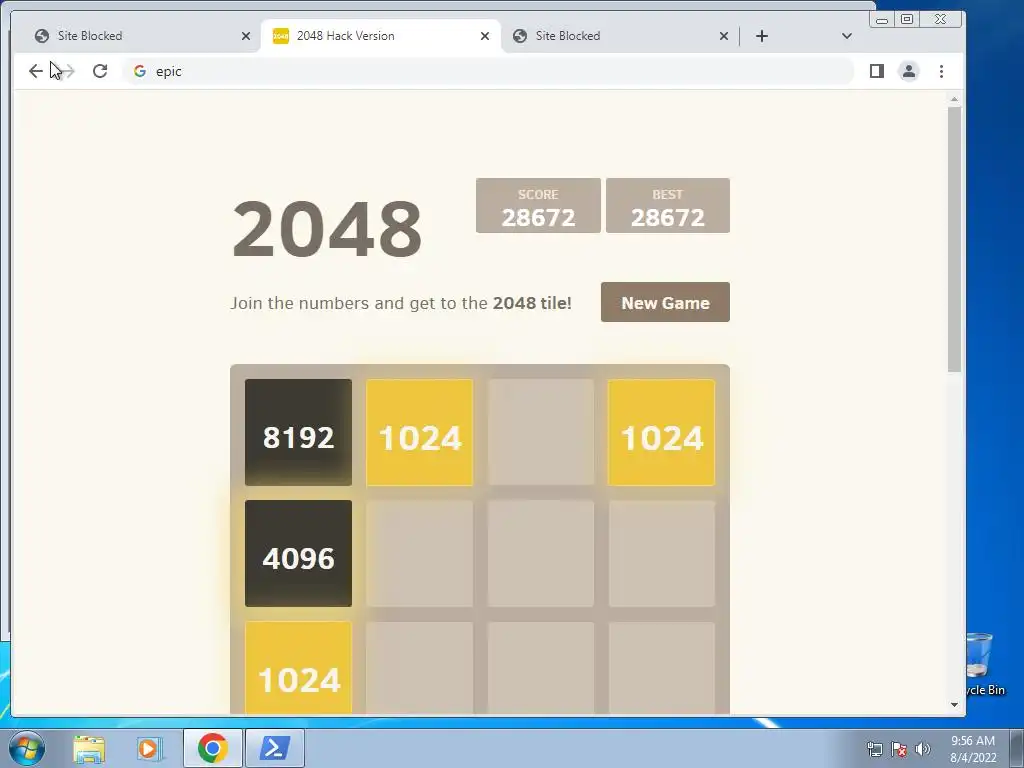Click the 1024 tile beside 8192
This screenshot has height=768, width=1024.
click(419, 432)
